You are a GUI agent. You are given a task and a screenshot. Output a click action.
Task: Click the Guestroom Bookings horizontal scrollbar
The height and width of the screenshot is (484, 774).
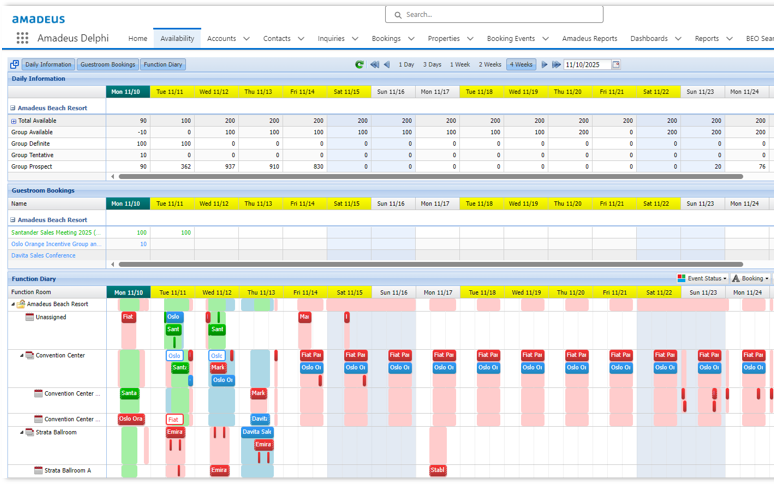pyautogui.click(x=430, y=264)
